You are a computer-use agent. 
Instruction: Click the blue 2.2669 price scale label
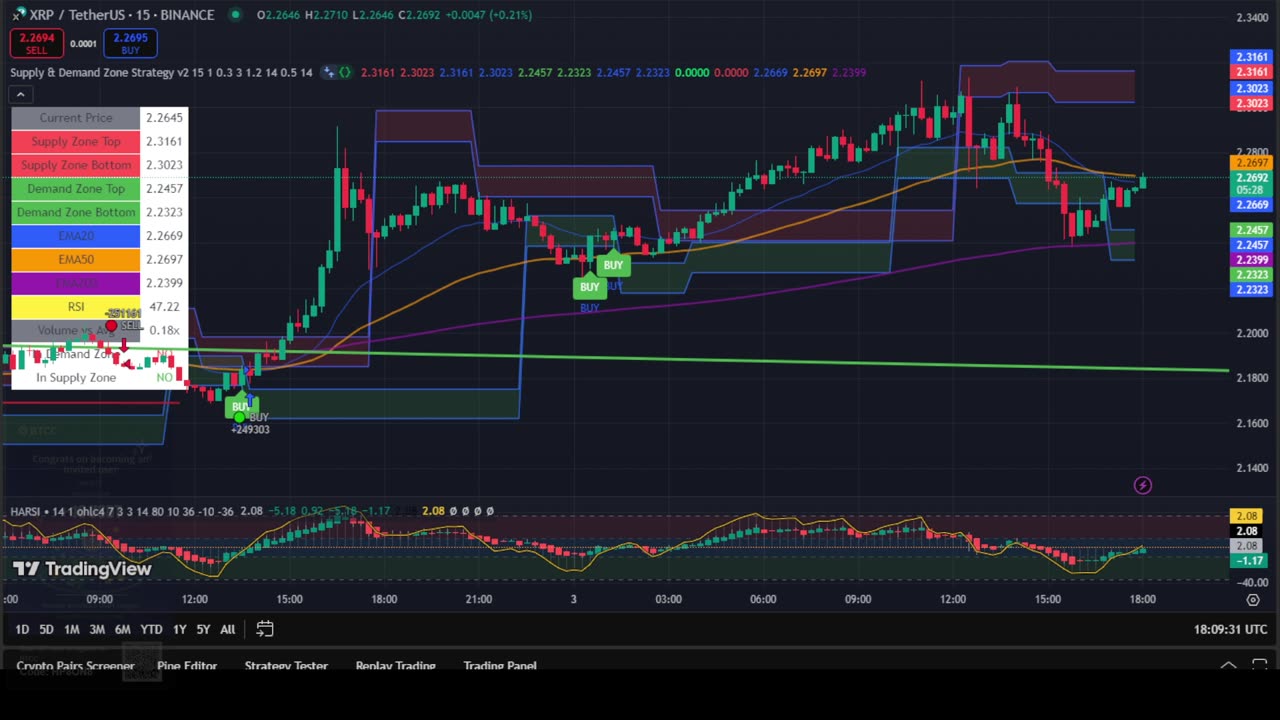(1252, 205)
